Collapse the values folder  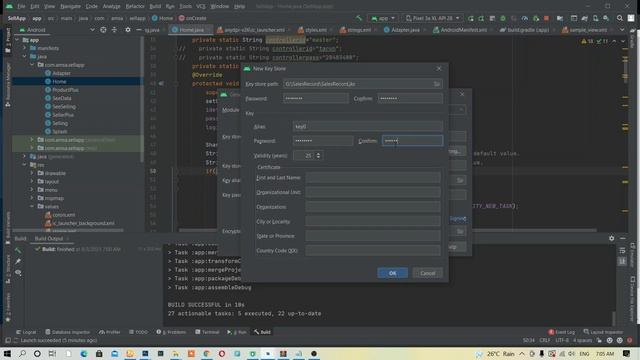click(x=32, y=207)
